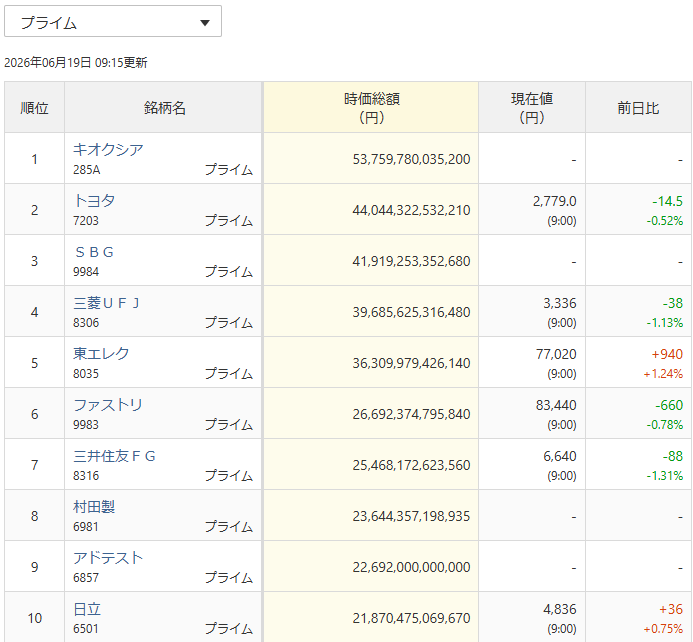Select market cap 36,309,979,426,140
Screen dimensions: 693x642
click(411, 363)
